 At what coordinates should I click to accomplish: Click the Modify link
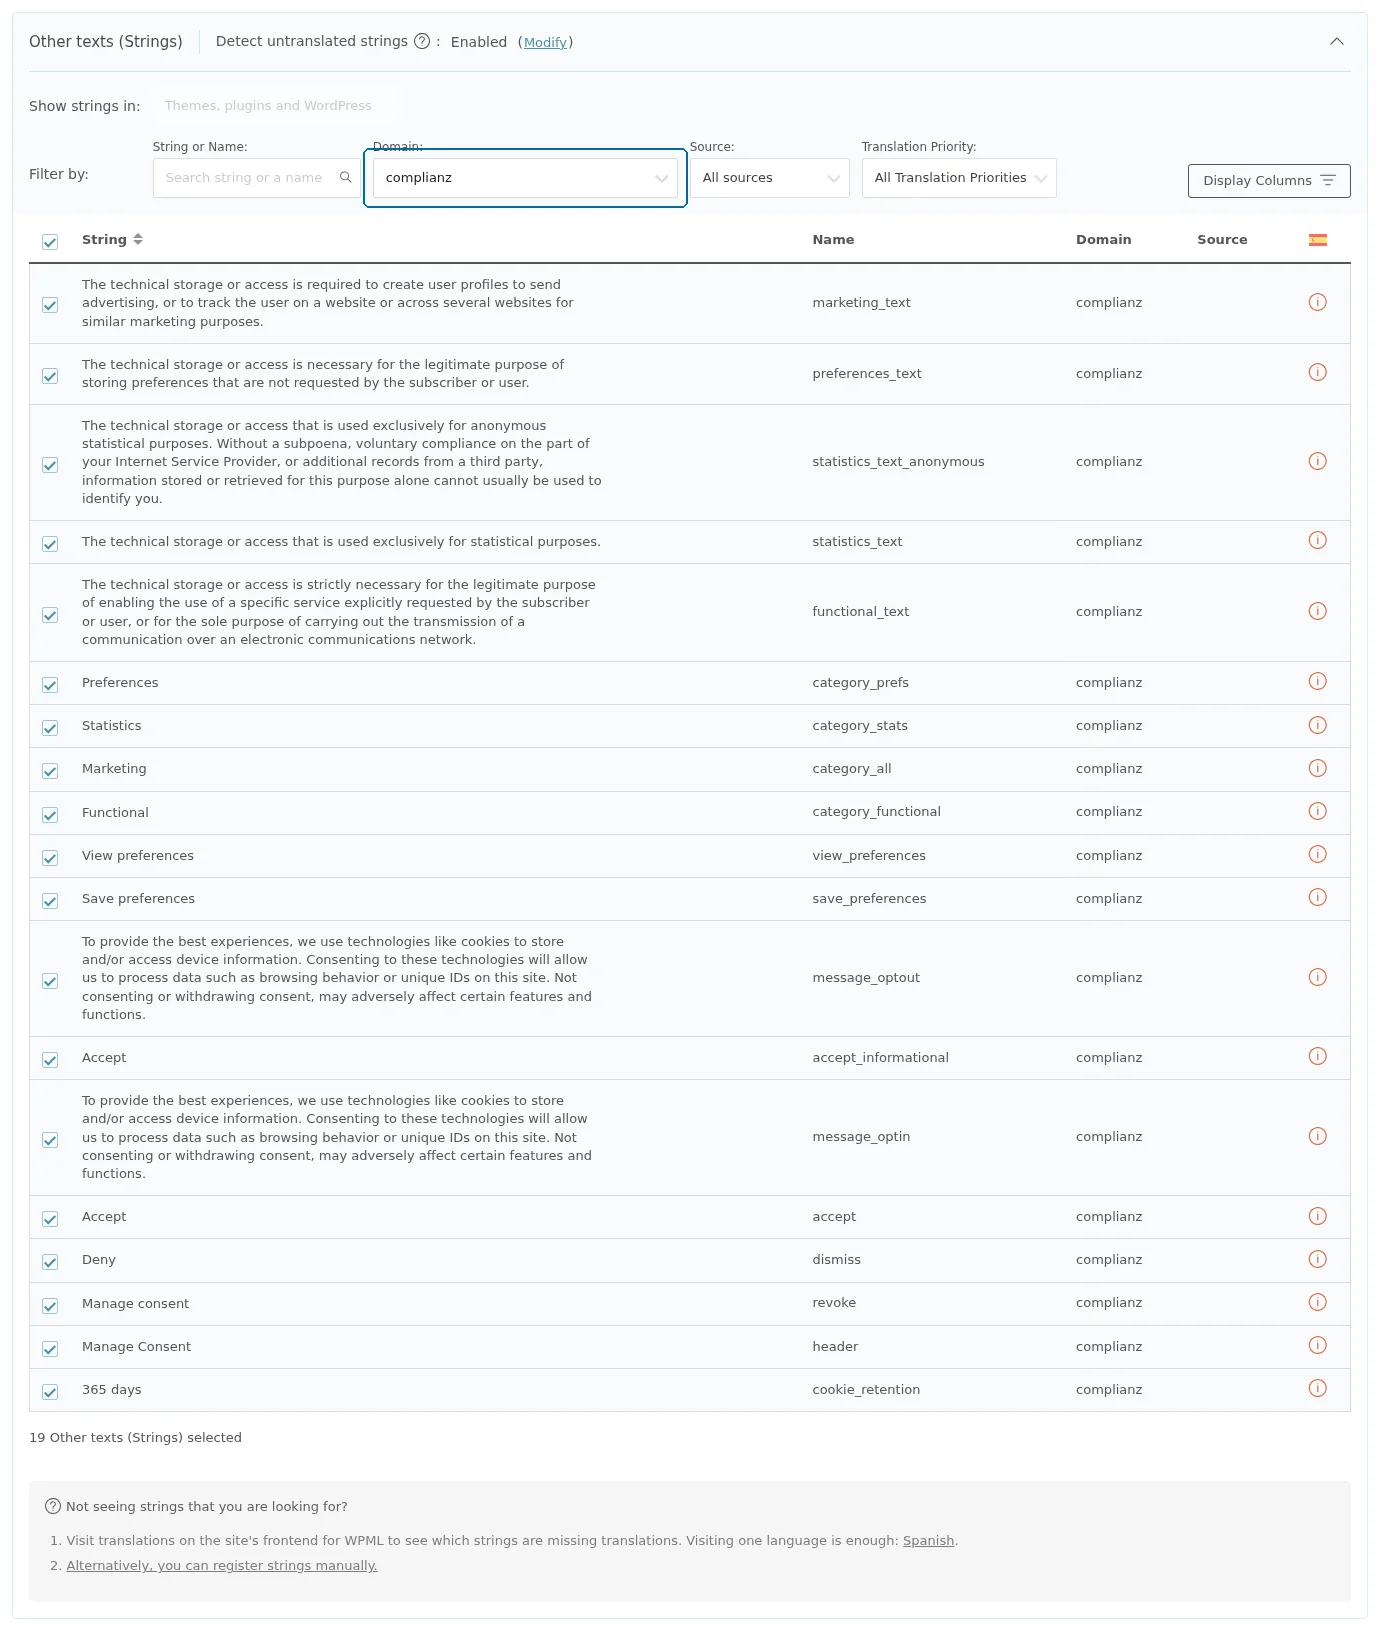(546, 42)
